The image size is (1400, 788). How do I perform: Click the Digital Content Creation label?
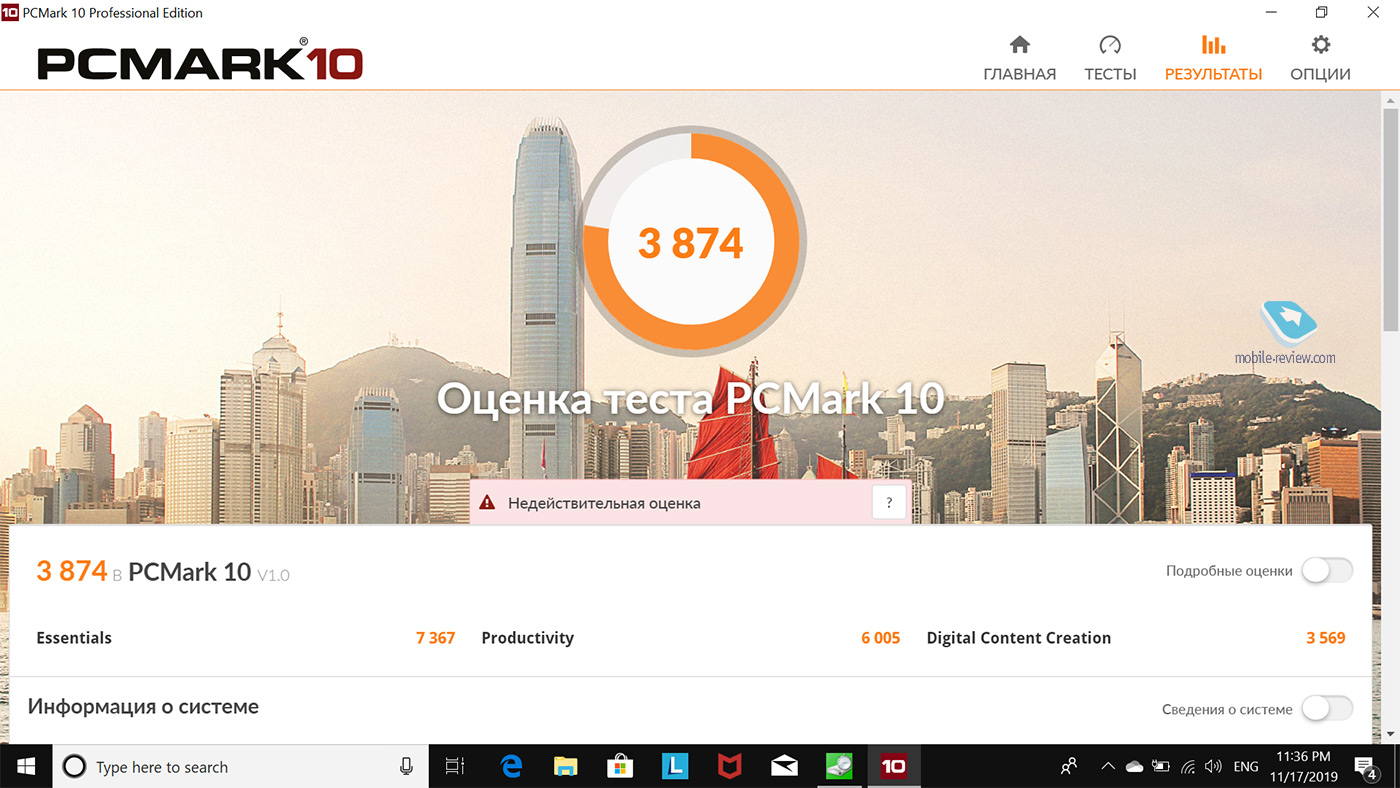[x=1018, y=638]
